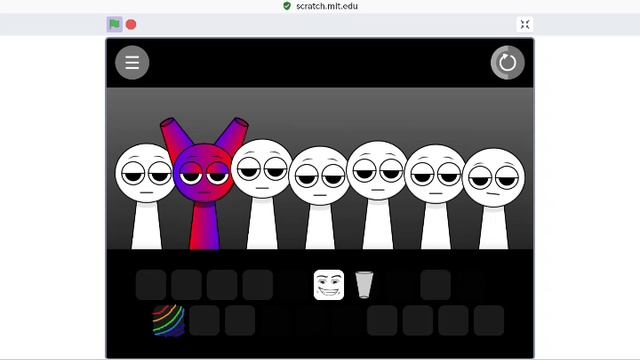This screenshot has width=640, height=360.
Task: Click the rightmost character with slanted mouth
Action: click(x=494, y=199)
